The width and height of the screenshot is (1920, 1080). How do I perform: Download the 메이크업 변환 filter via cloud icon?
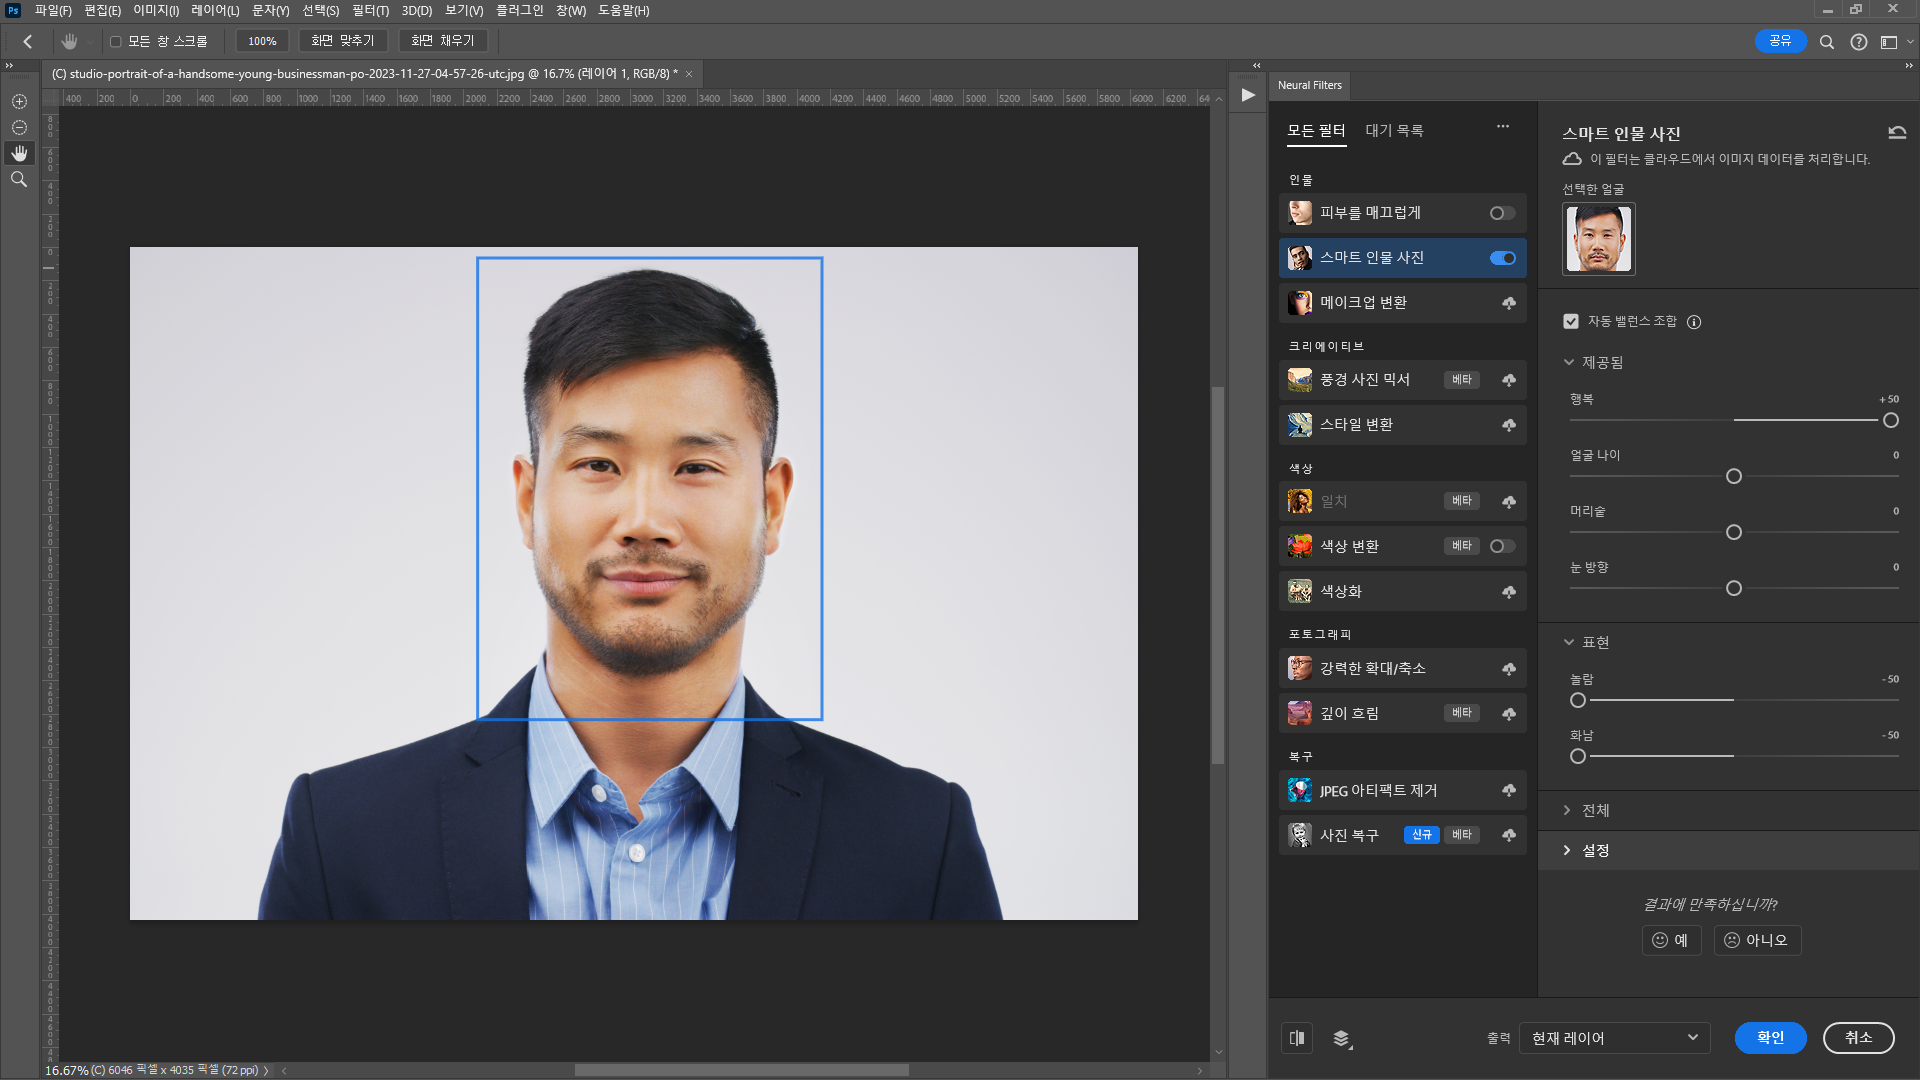pos(1508,303)
